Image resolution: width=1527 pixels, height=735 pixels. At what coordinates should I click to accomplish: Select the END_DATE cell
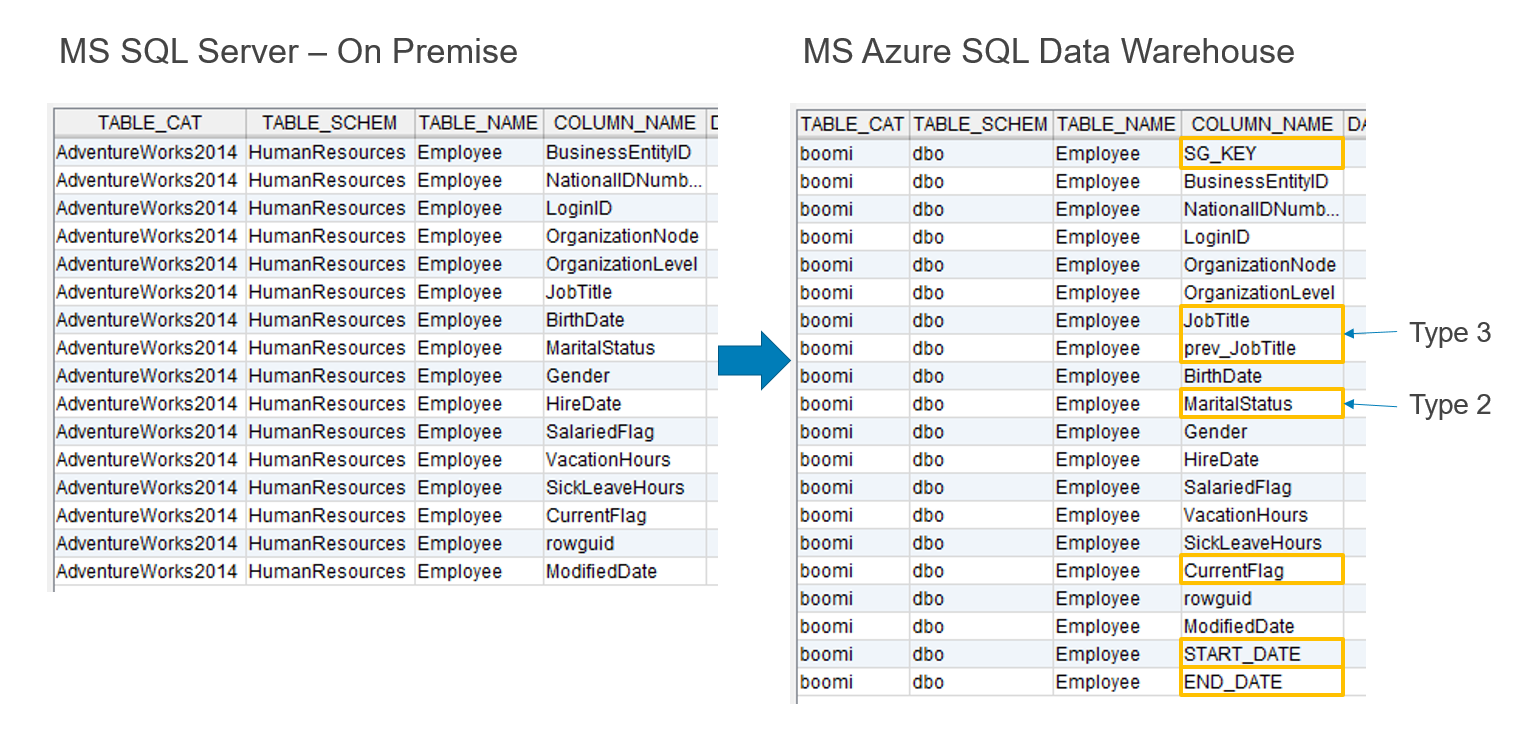point(1261,682)
